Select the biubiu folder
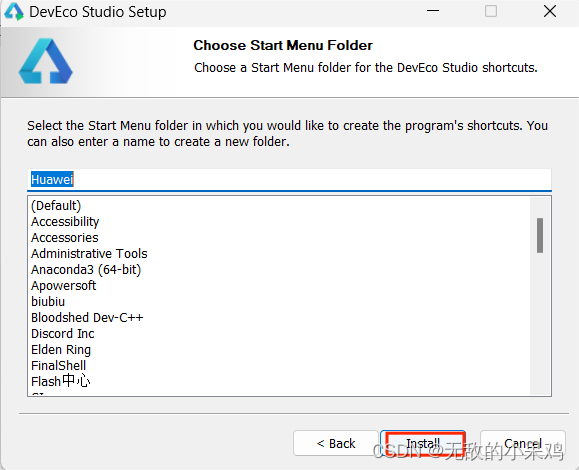 (x=48, y=302)
